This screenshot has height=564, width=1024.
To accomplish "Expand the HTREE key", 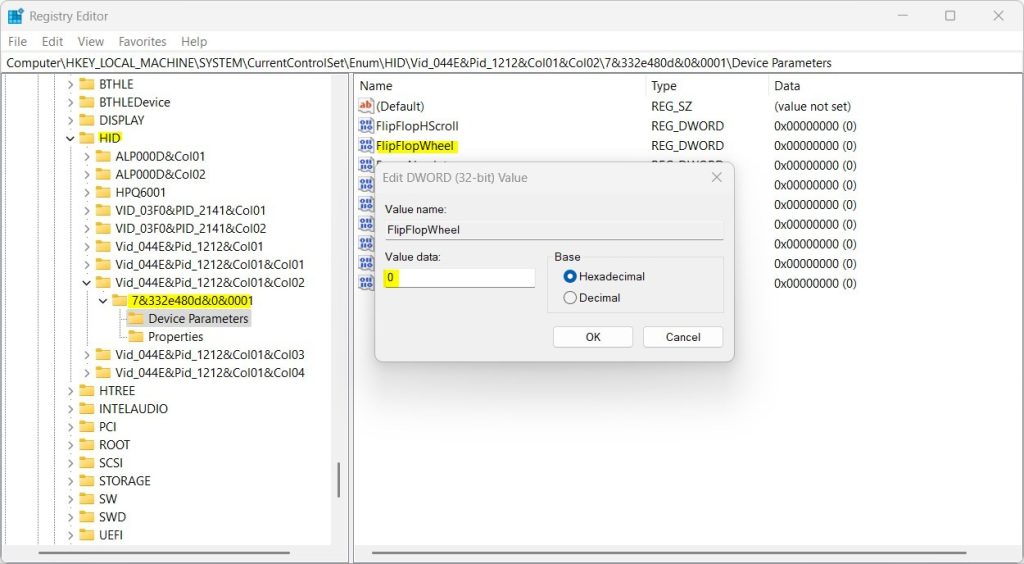I will [71, 390].
